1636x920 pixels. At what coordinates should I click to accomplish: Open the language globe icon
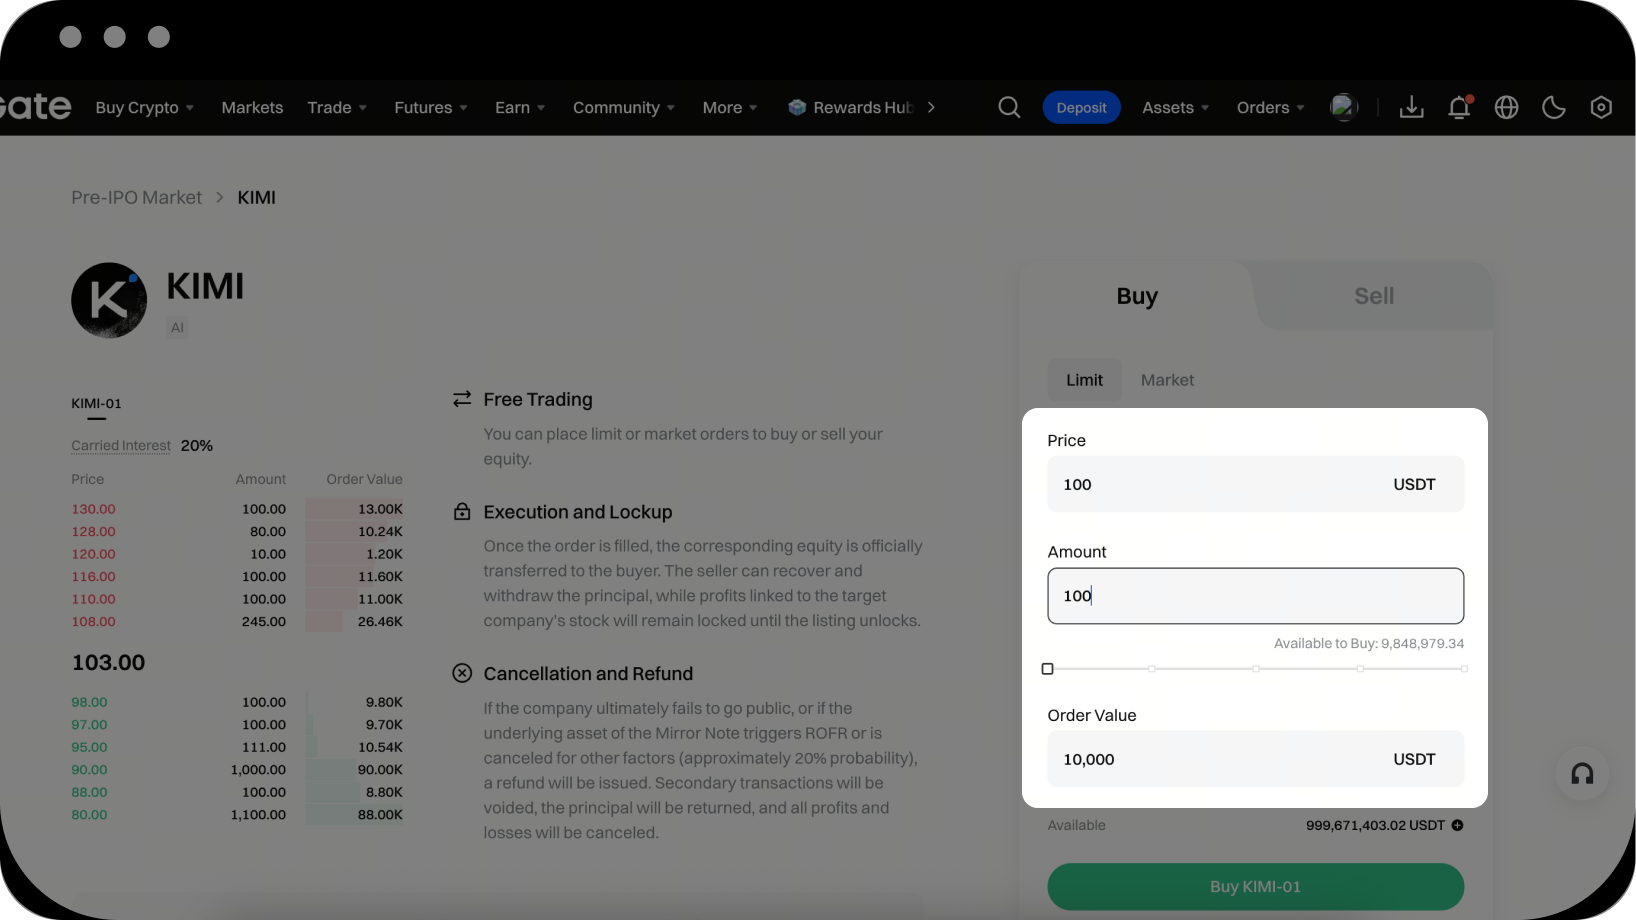click(1506, 107)
